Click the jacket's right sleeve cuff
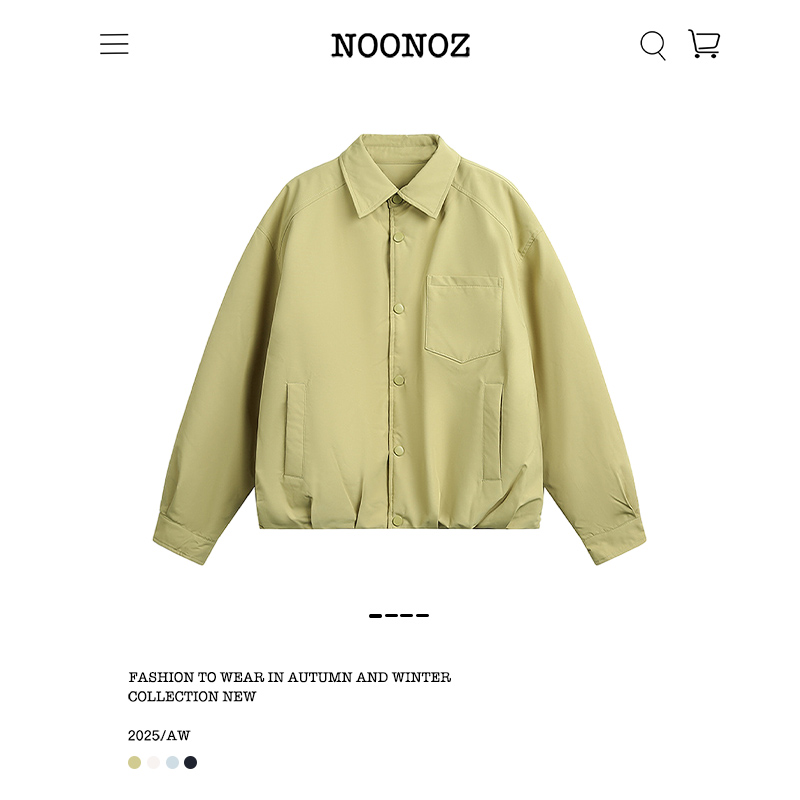 tap(614, 538)
